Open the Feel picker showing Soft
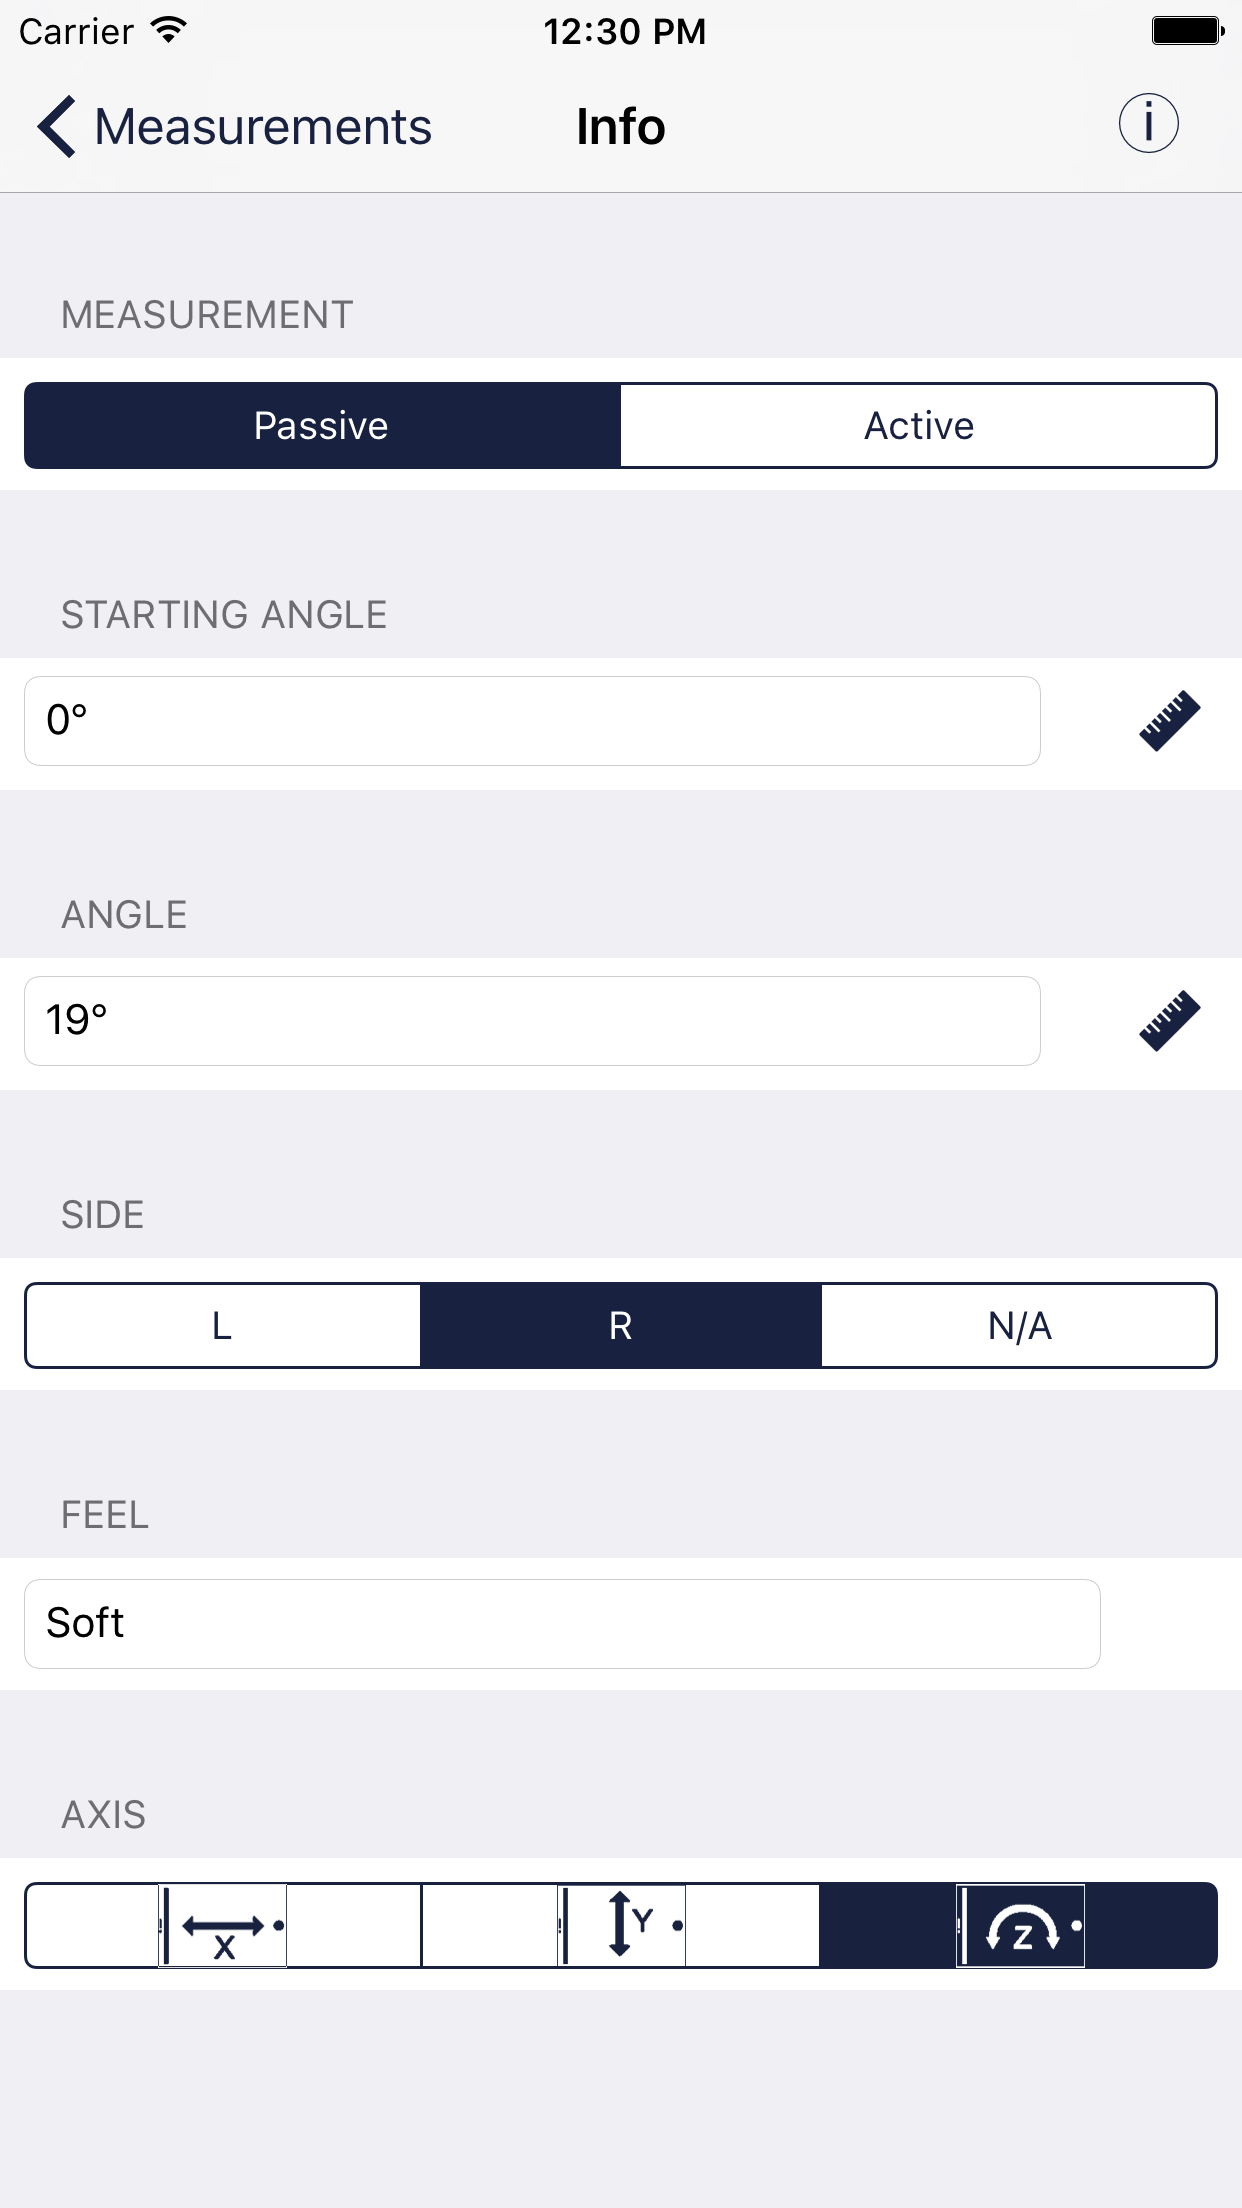Image resolution: width=1242 pixels, height=2208 pixels. 562,1623
